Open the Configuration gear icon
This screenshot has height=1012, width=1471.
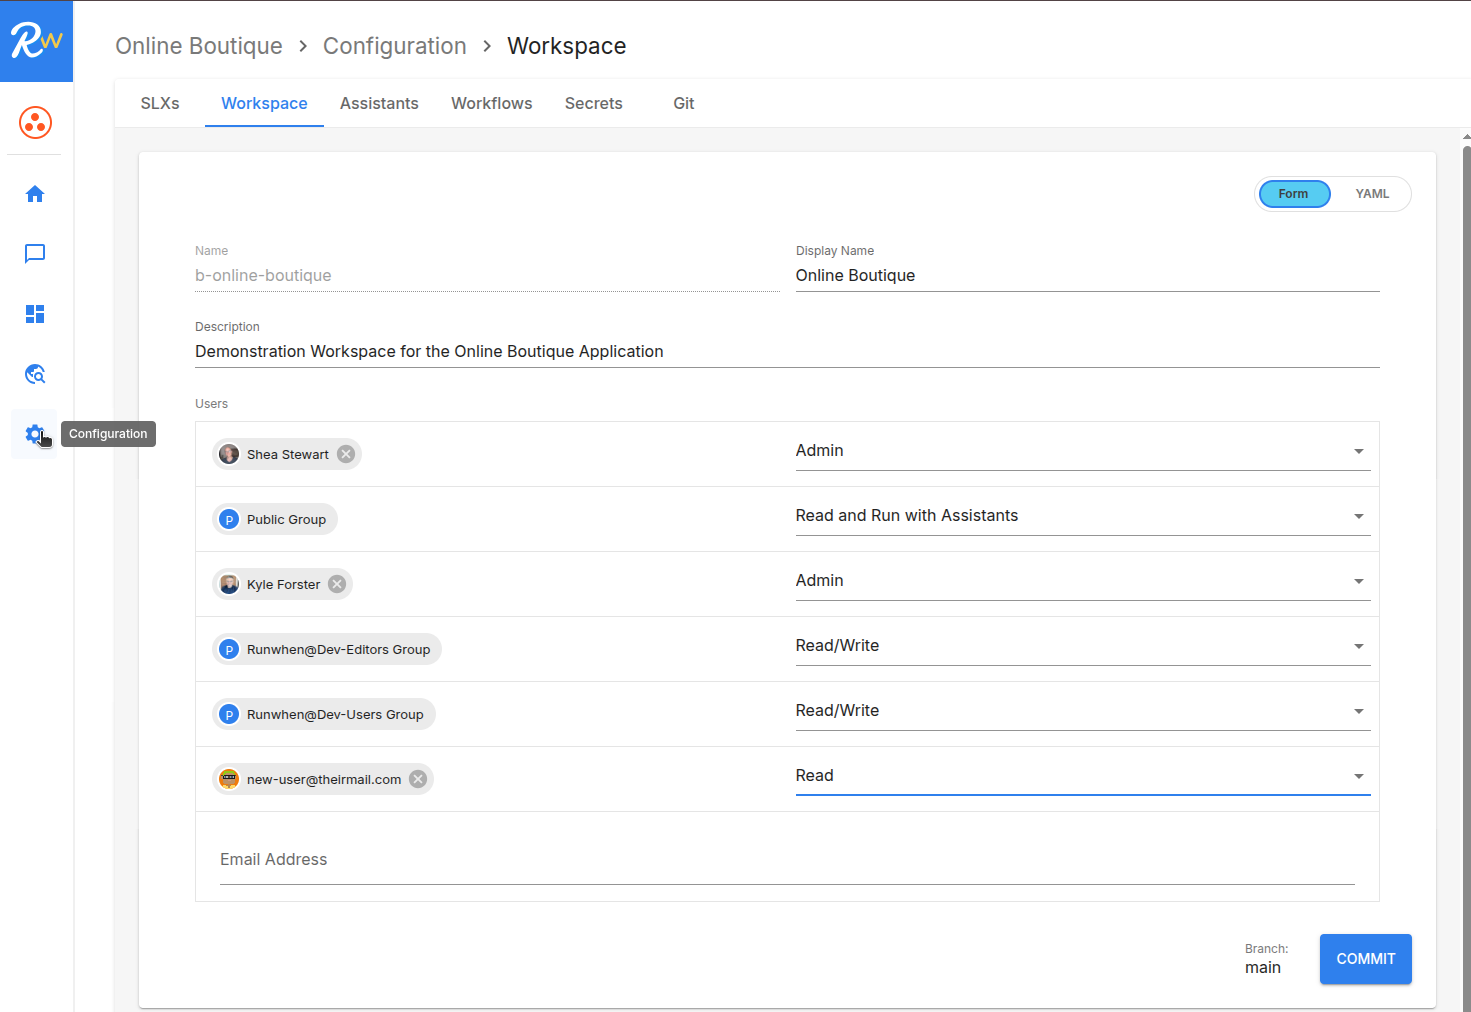[x=34, y=434]
